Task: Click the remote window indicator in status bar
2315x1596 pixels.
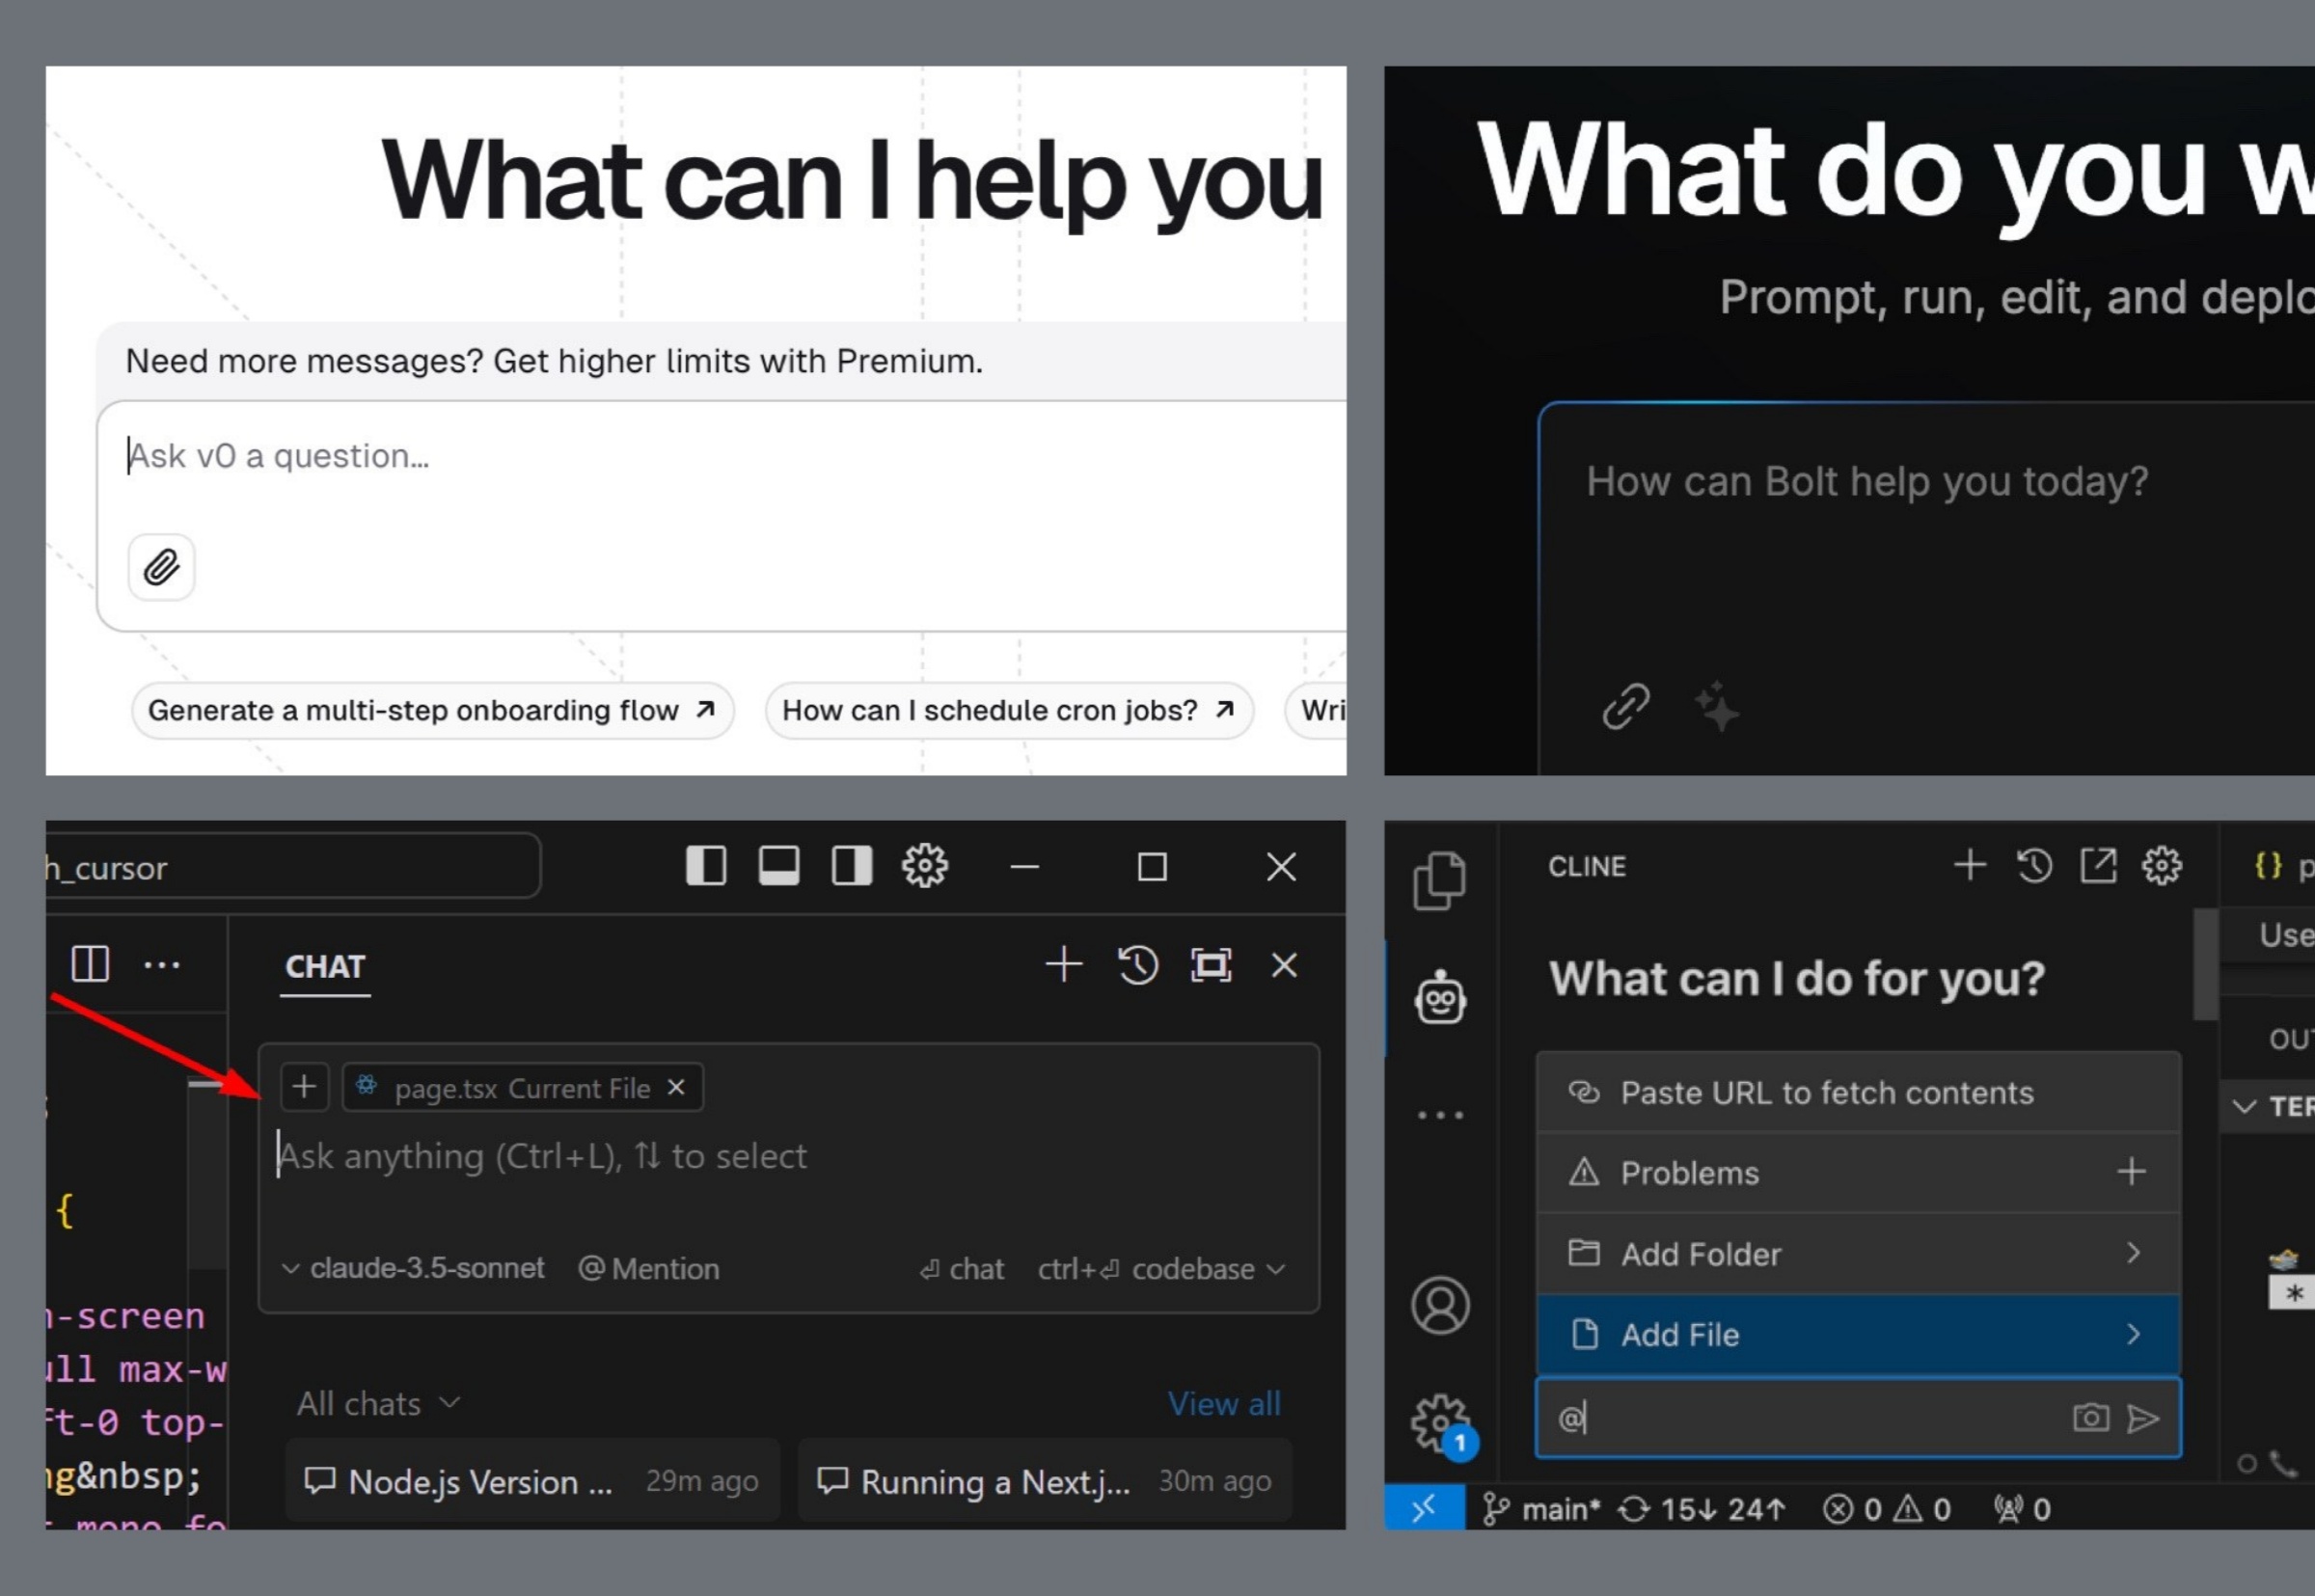Action: pyautogui.click(x=1425, y=1508)
